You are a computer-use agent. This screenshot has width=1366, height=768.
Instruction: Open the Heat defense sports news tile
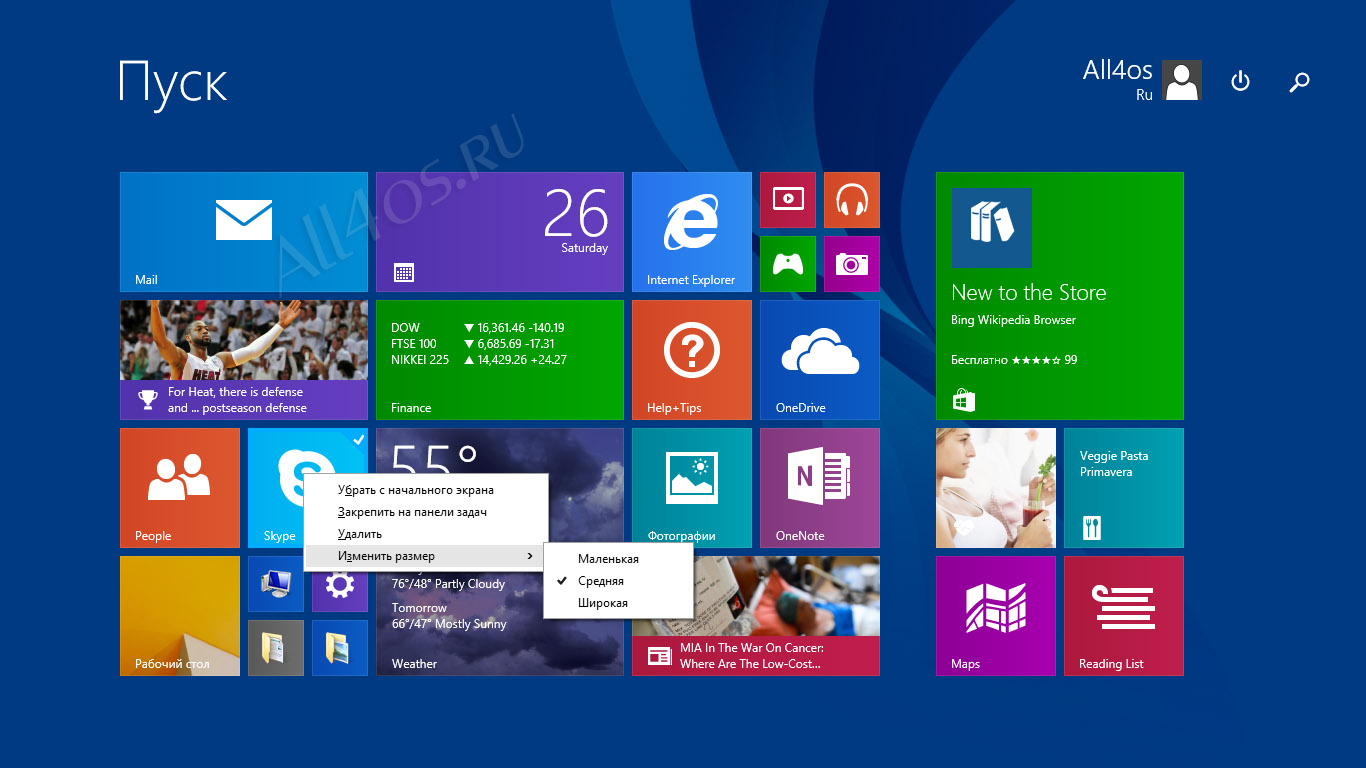pos(244,360)
